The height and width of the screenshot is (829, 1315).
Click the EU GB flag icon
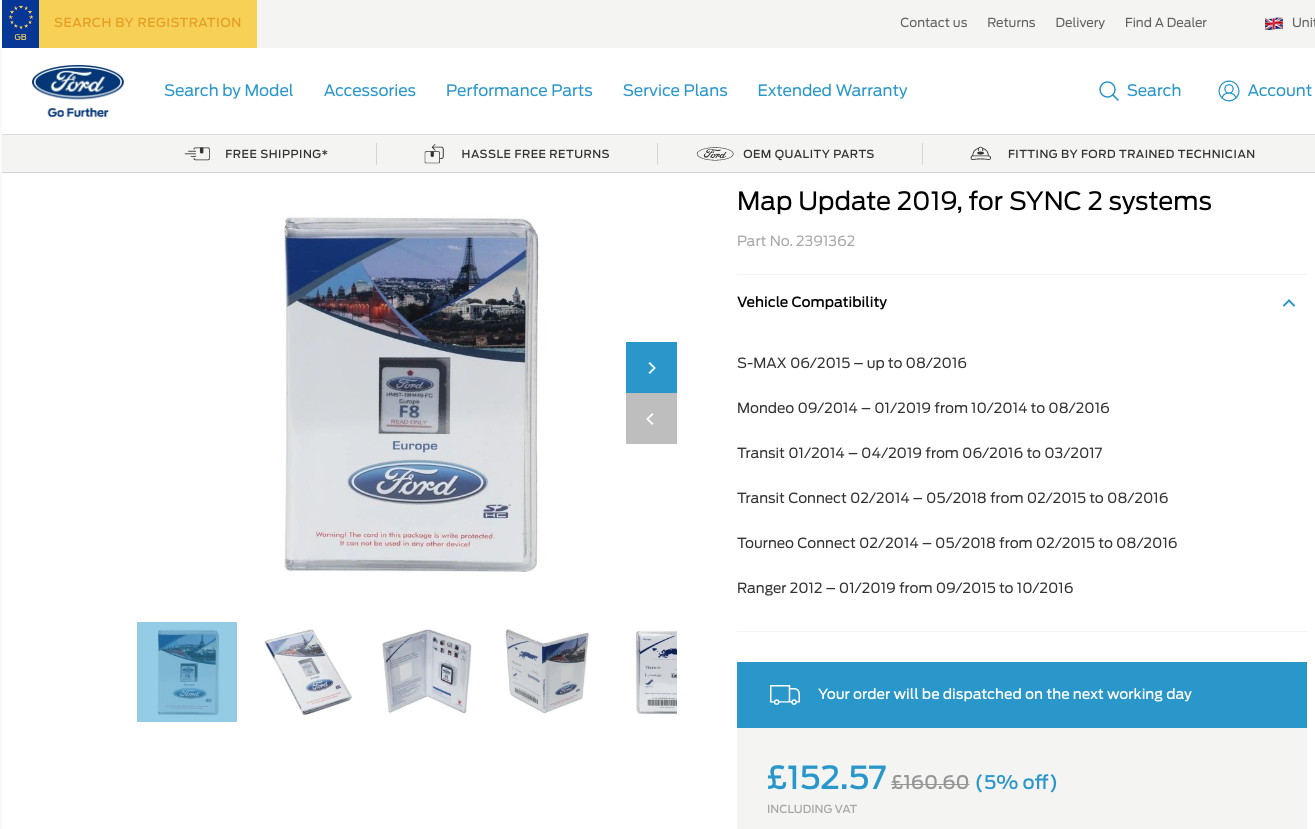click(20, 24)
